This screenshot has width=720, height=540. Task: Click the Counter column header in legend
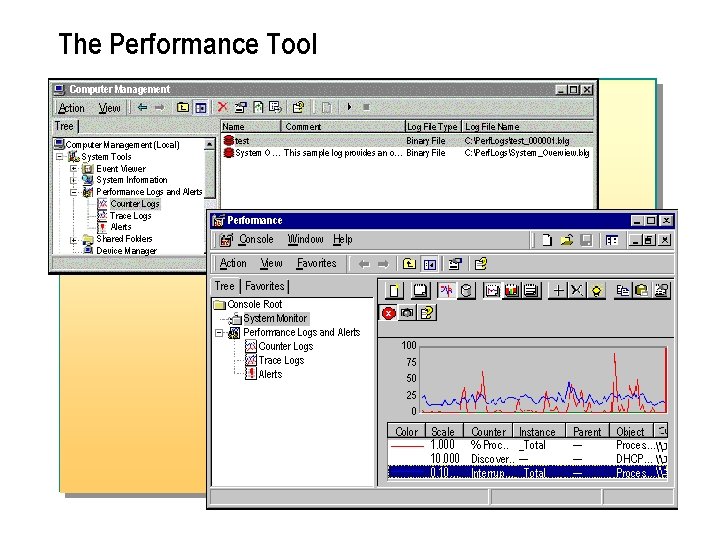(x=488, y=432)
